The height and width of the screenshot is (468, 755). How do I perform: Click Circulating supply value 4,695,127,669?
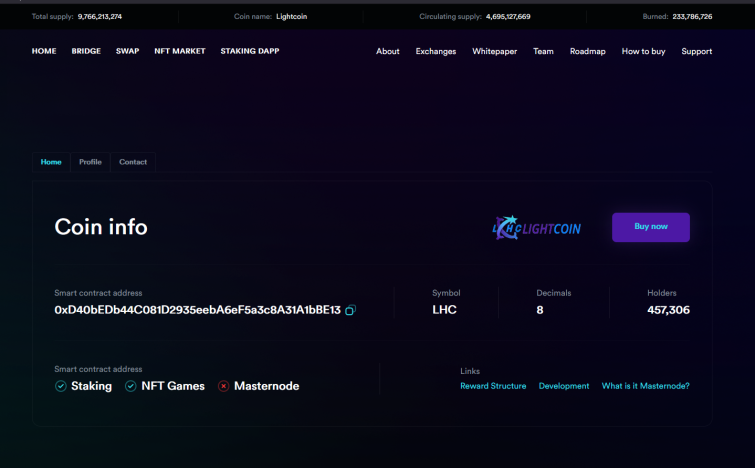click(x=508, y=16)
